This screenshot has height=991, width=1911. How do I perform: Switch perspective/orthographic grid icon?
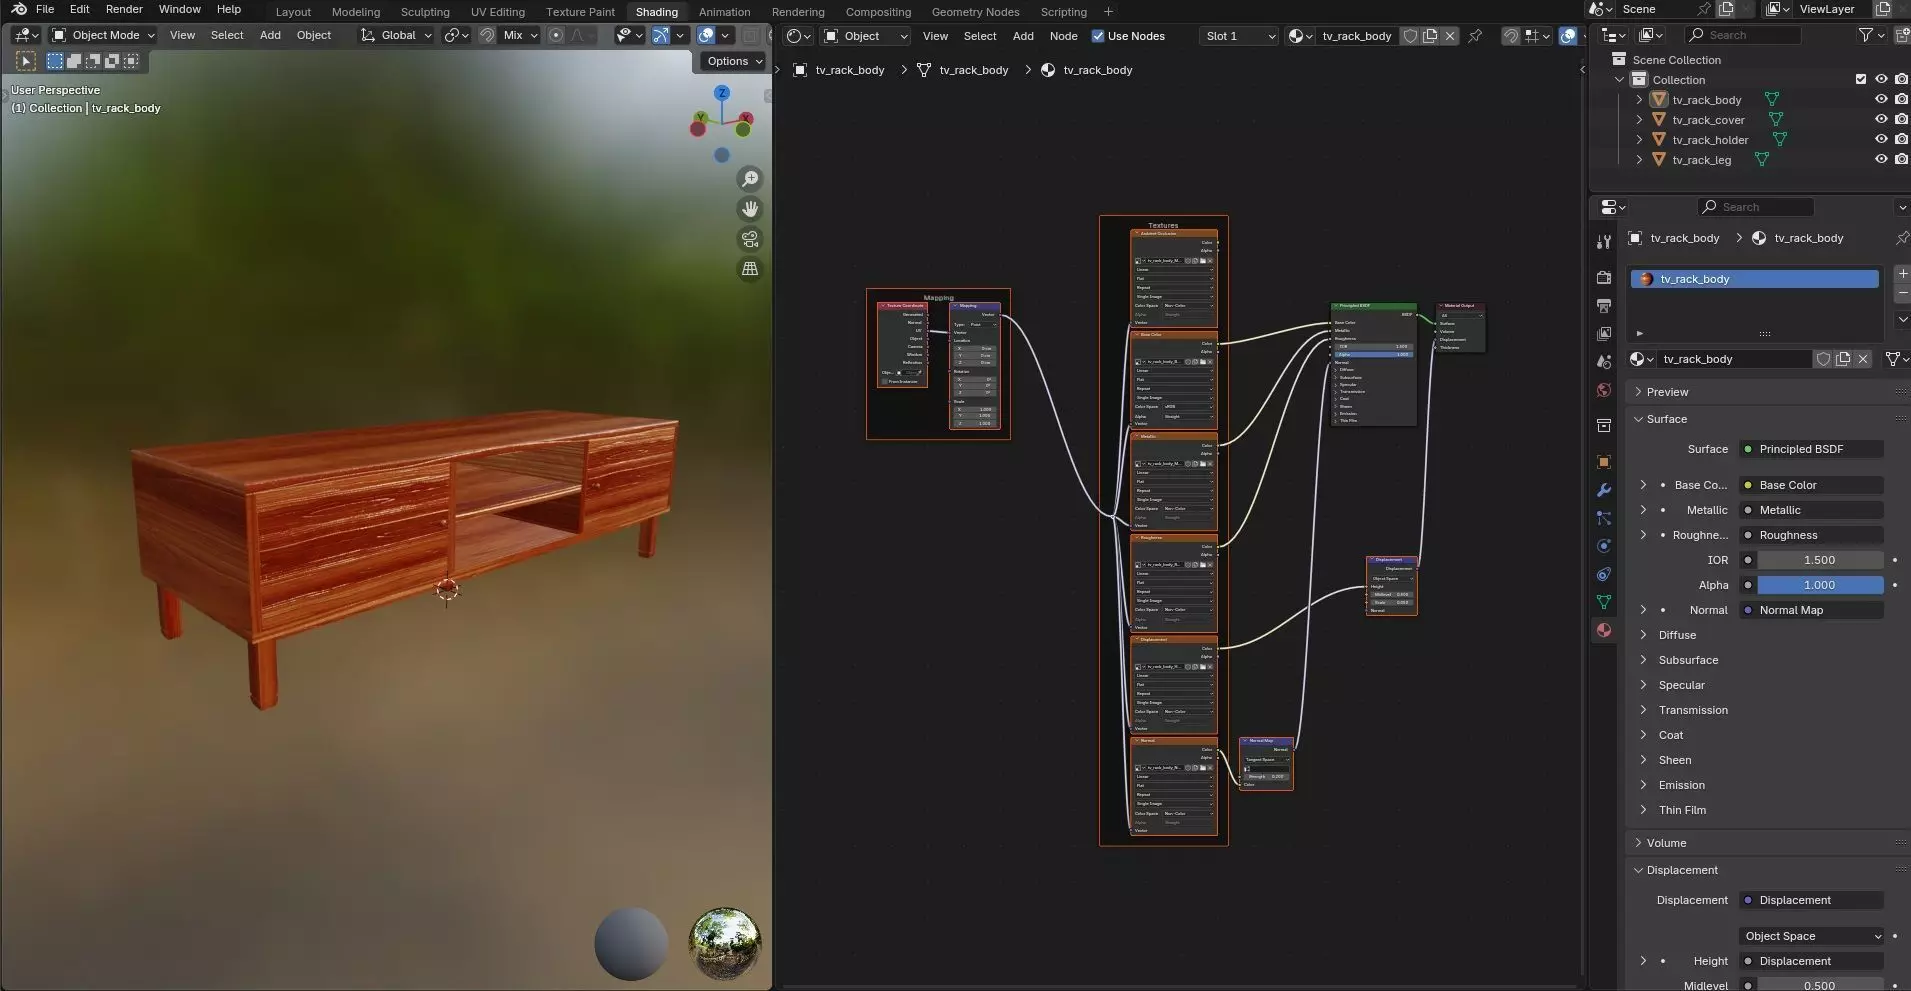click(x=749, y=269)
